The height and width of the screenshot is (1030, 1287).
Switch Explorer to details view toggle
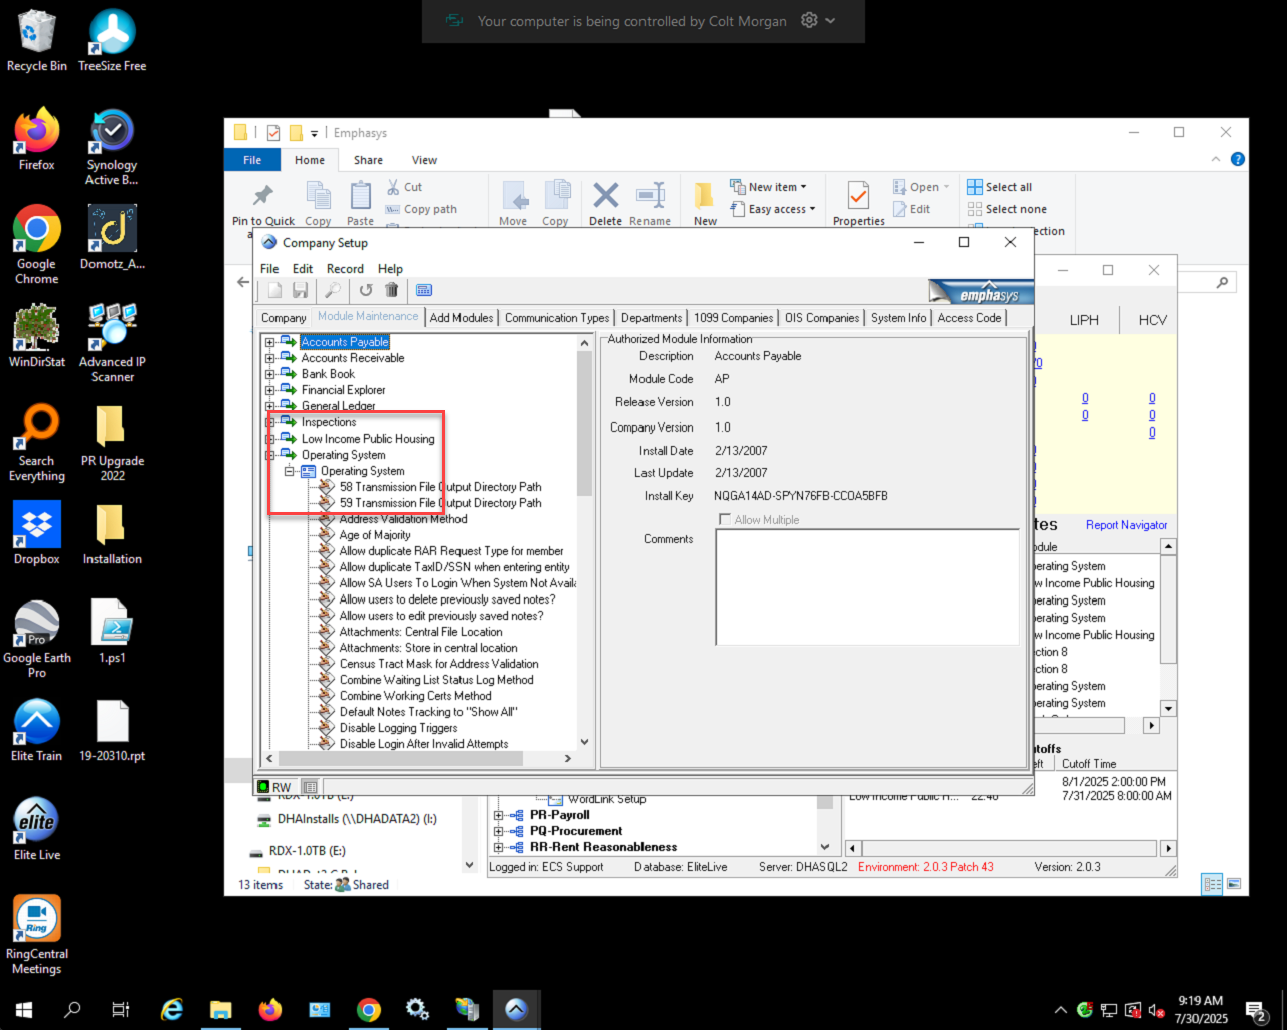click(x=1212, y=884)
